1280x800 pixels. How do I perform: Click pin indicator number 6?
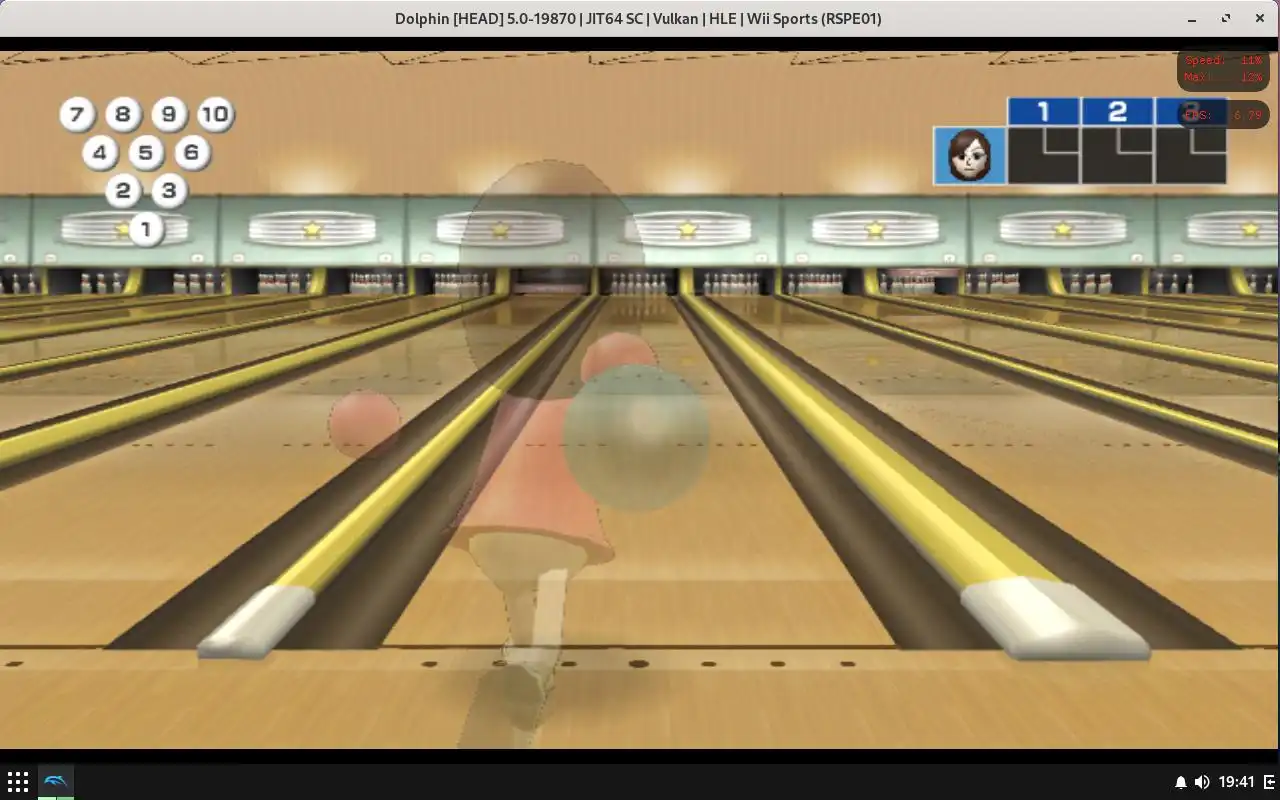(192, 152)
